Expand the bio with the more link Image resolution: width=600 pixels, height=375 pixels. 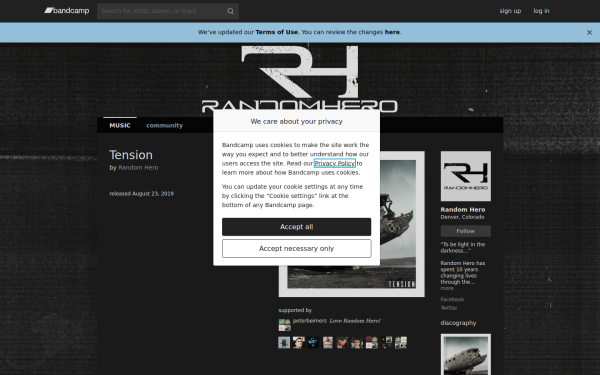[447, 289]
